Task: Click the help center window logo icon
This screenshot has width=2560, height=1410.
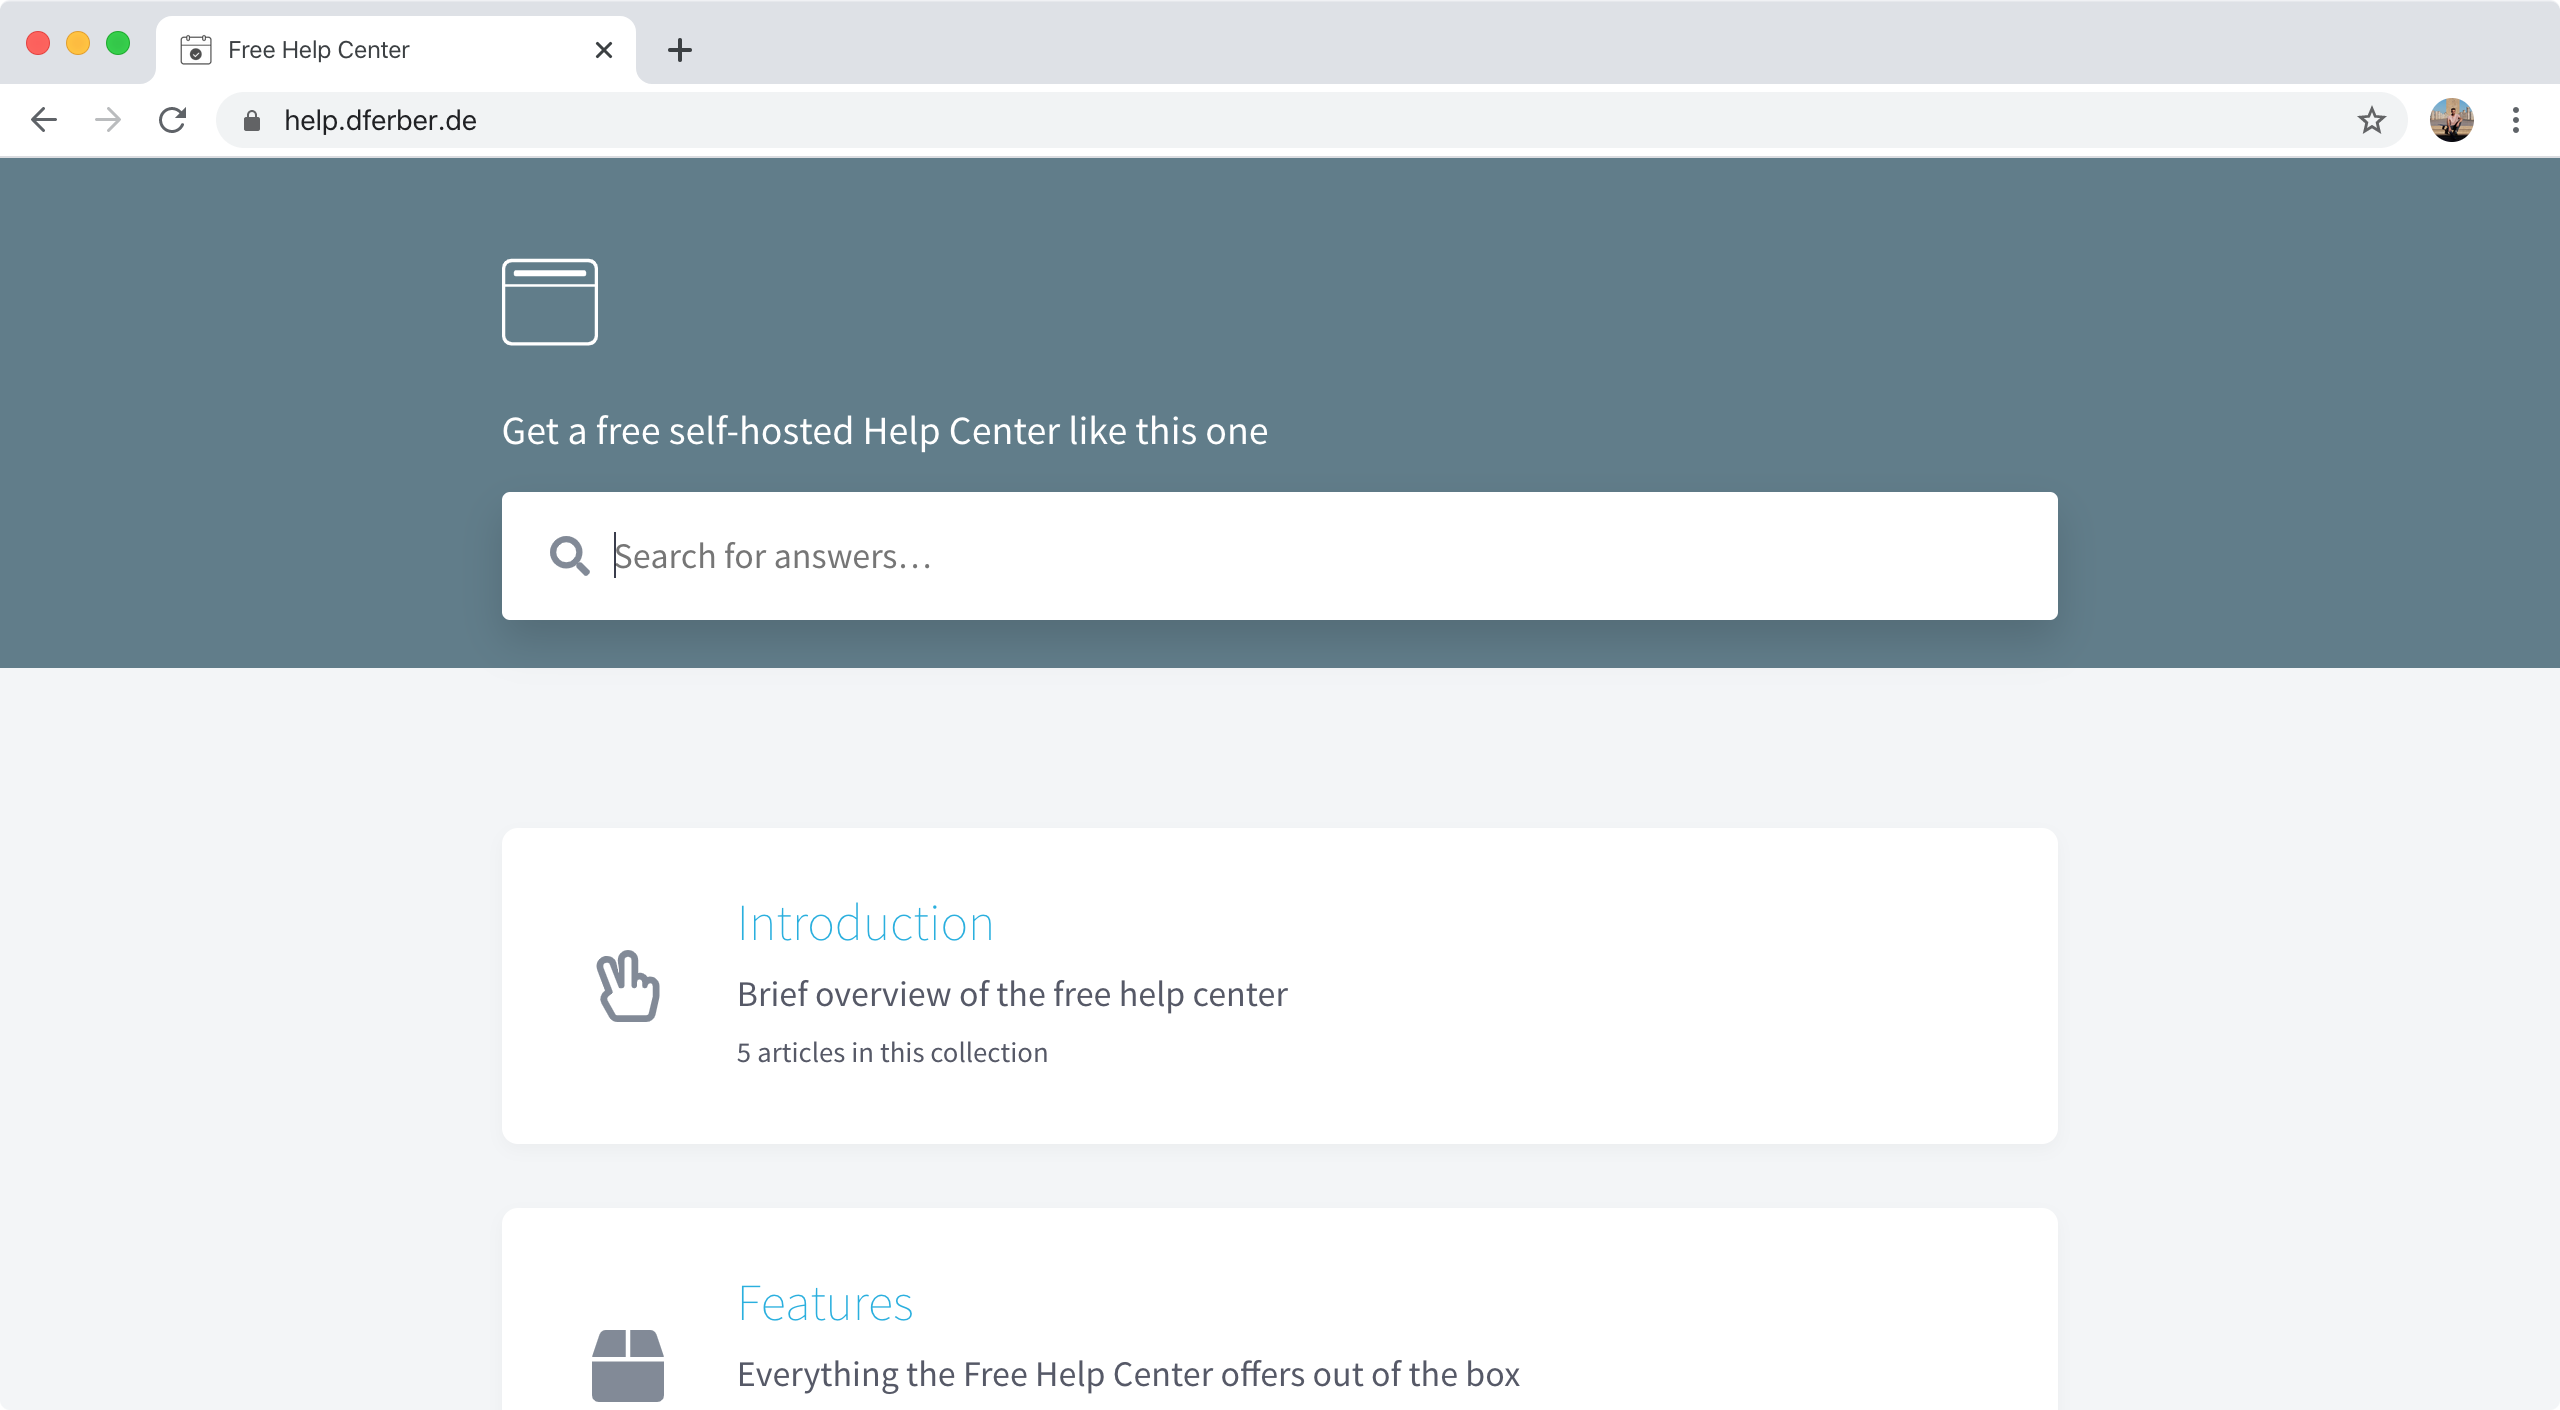Action: click(x=549, y=302)
